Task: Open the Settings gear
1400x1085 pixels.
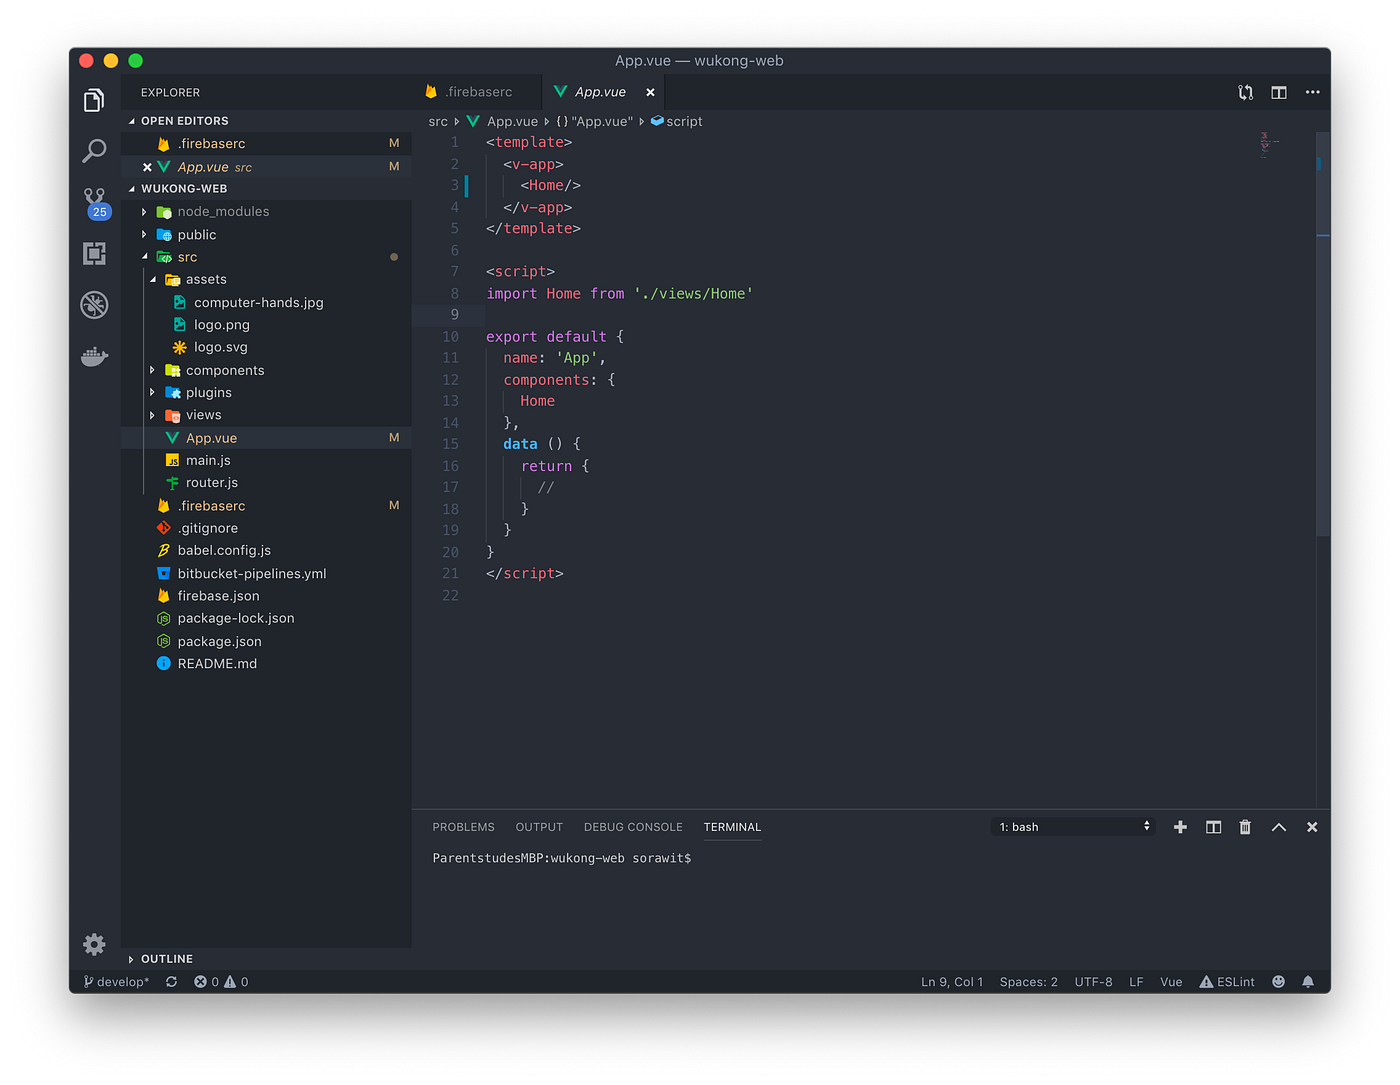Action: 94,944
